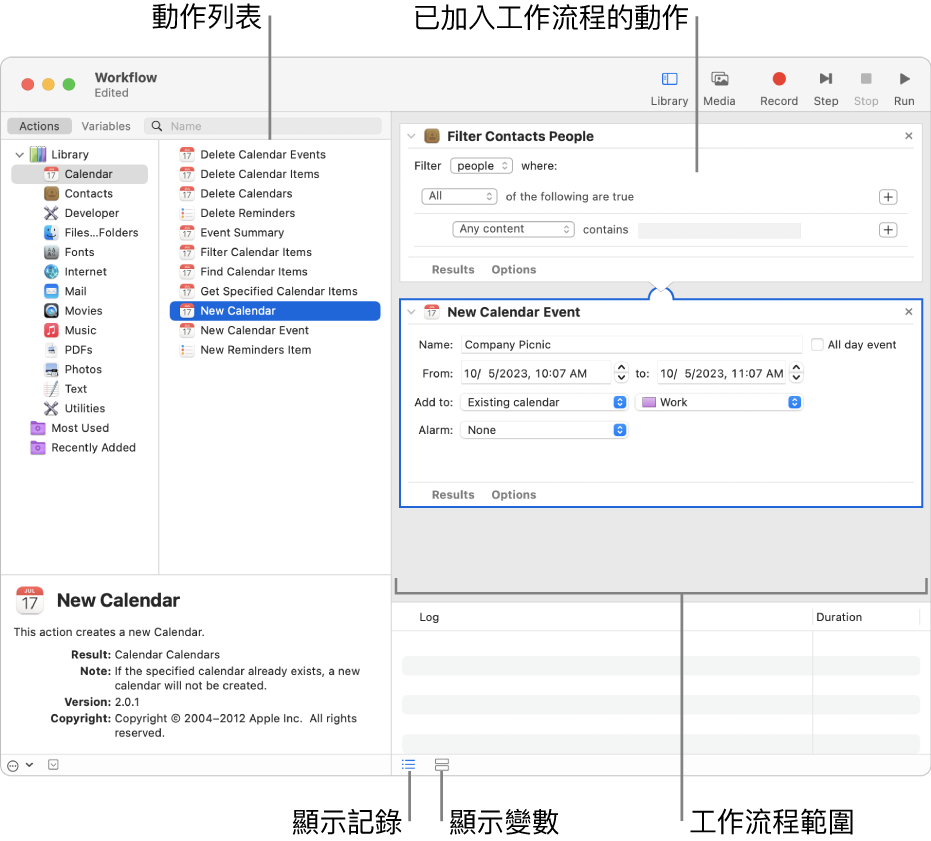Select the Delete Reminders action
The image size is (931, 841).
click(238, 214)
